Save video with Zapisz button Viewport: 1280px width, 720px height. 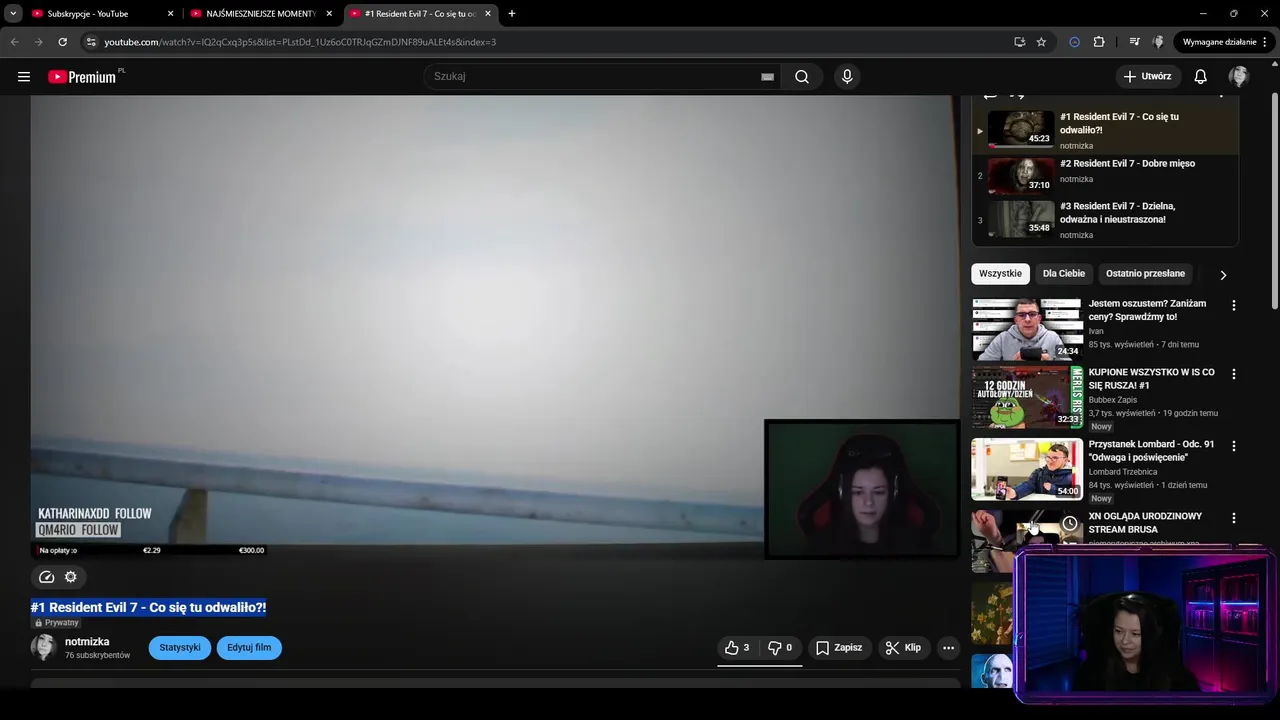pyautogui.click(x=839, y=648)
